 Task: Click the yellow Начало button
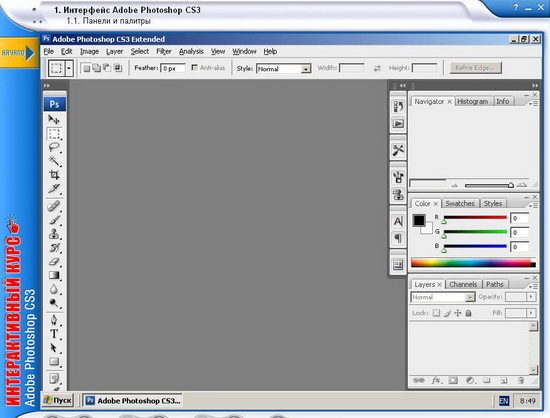pyautogui.click(x=19, y=53)
